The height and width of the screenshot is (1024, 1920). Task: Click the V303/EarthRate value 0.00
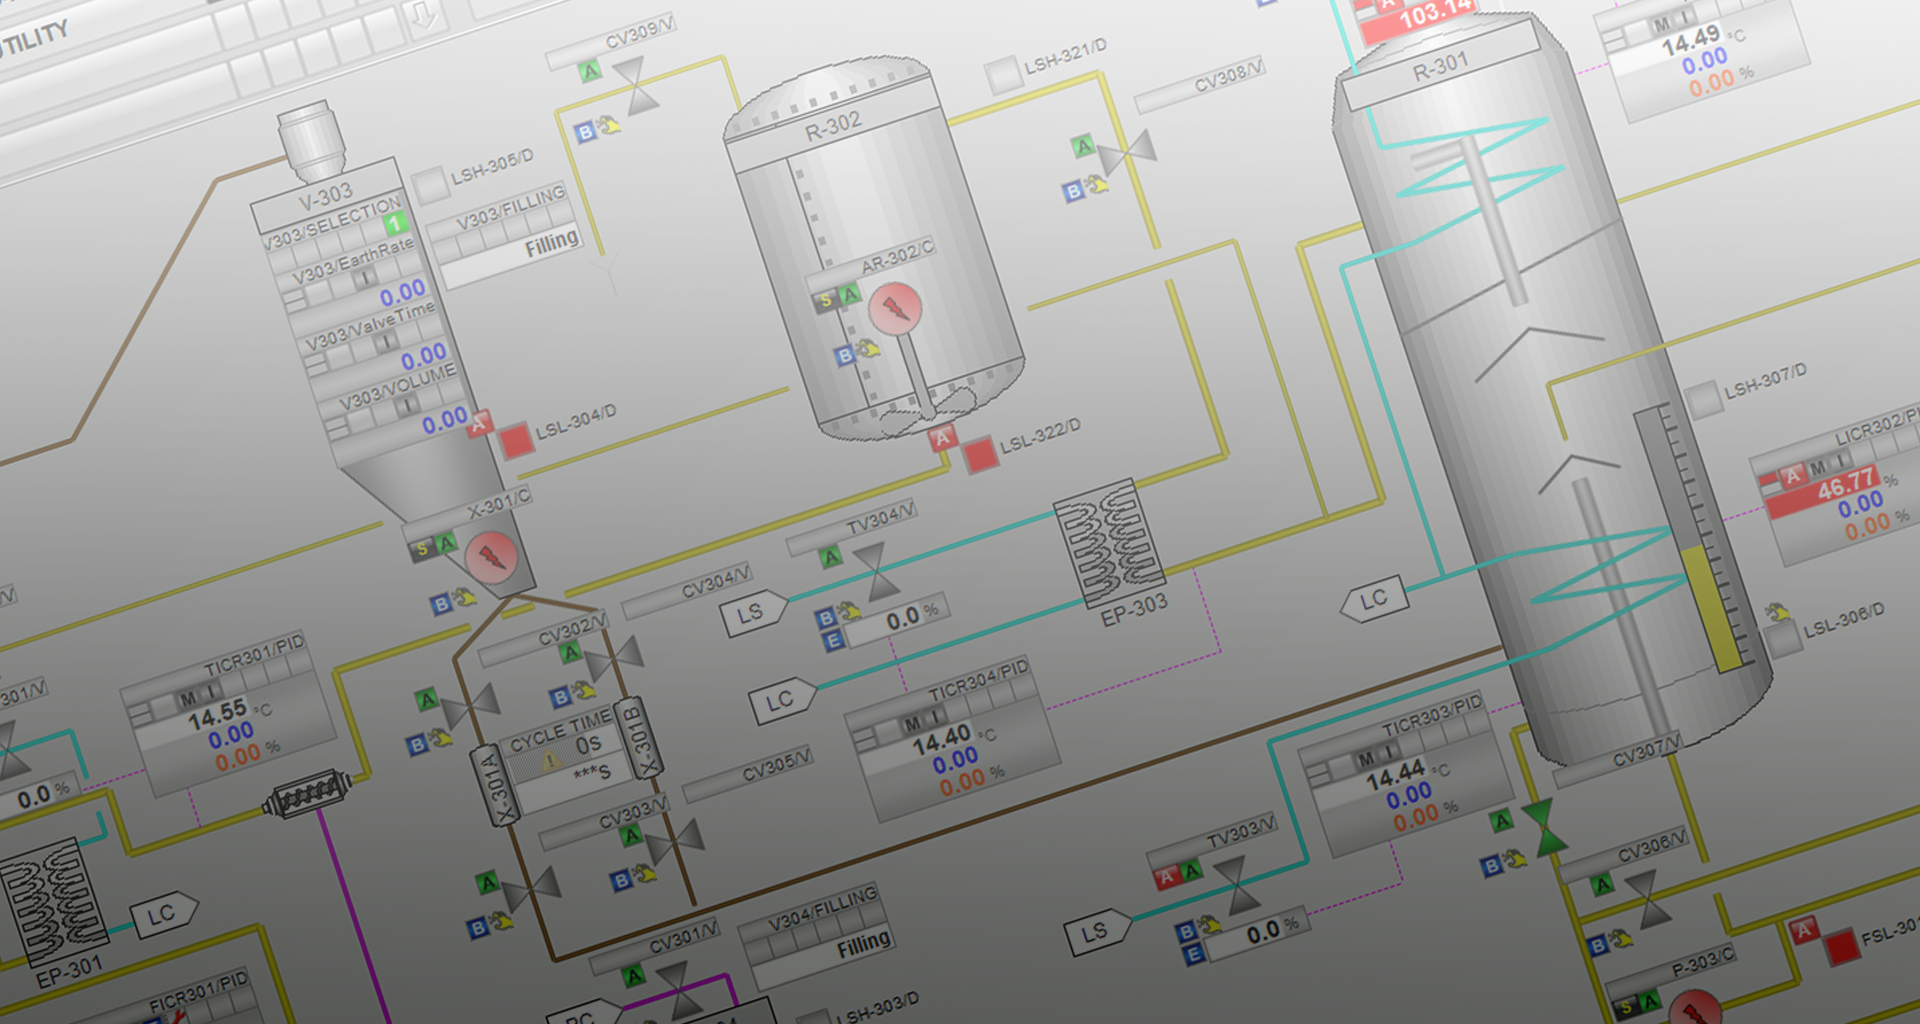pos(402,293)
